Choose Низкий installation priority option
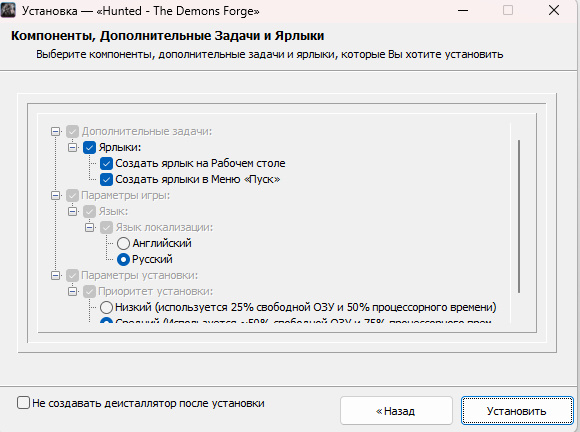The height and width of the screenshot is (432, 580). [x=106, y=307]
